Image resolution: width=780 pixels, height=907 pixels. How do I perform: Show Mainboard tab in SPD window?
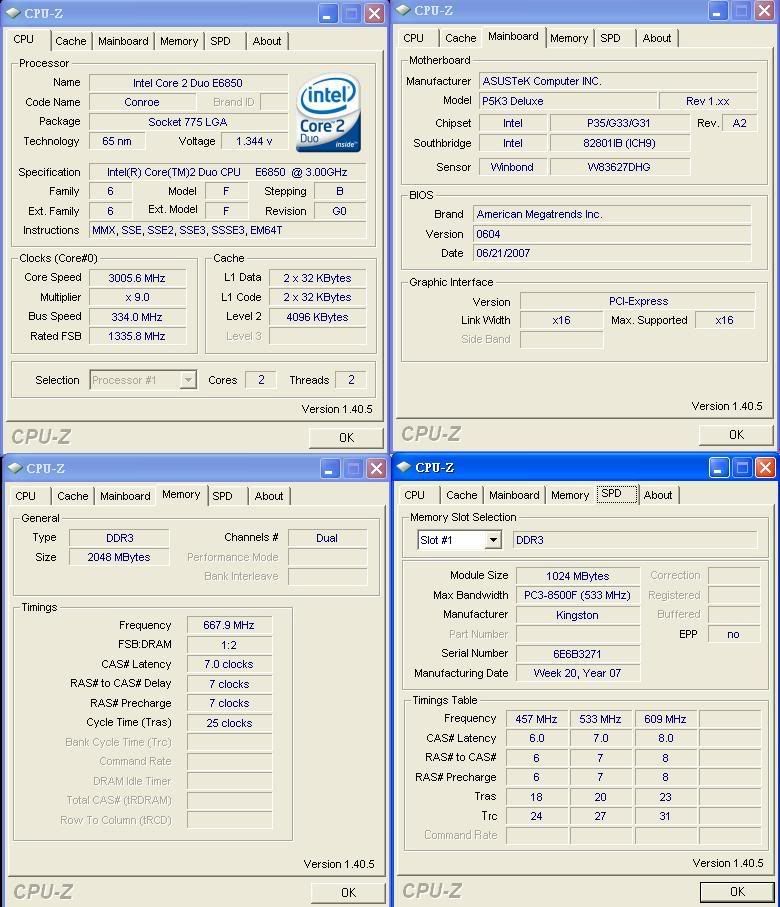pos(514,495)
